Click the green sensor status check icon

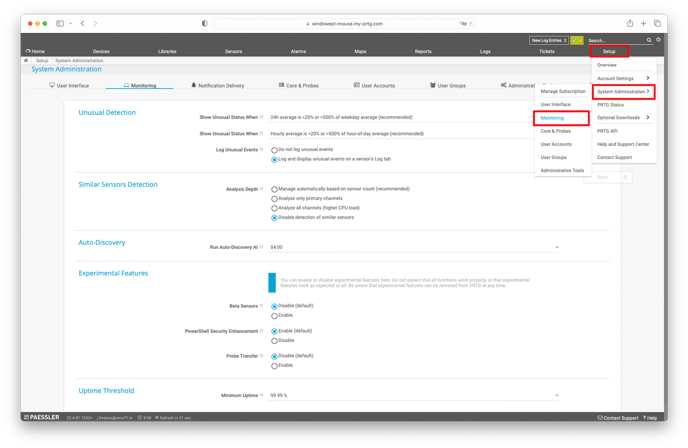(578, 40)
